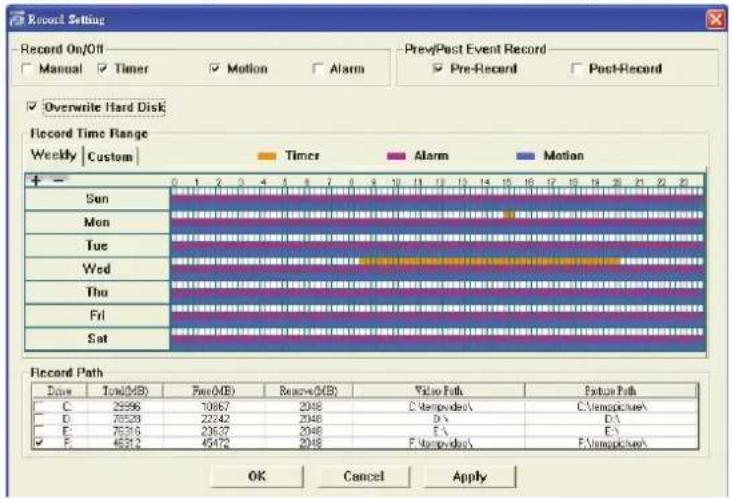Click the Free(MB) column header
This screenshot has width=732, height=499.
point(214,391)
